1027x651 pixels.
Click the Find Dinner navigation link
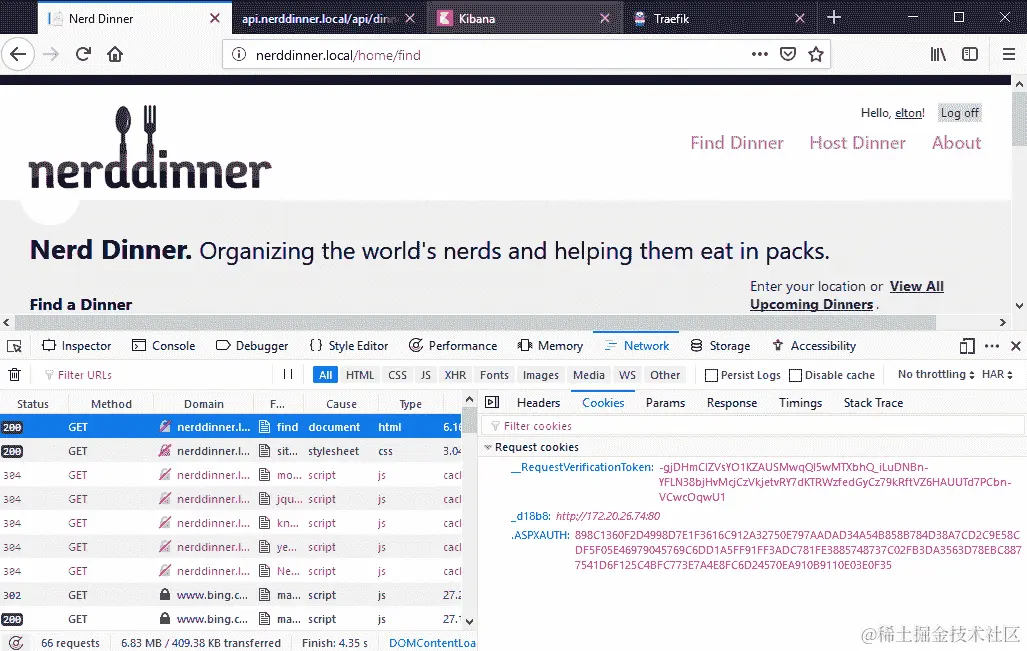[x=737, y=143]
